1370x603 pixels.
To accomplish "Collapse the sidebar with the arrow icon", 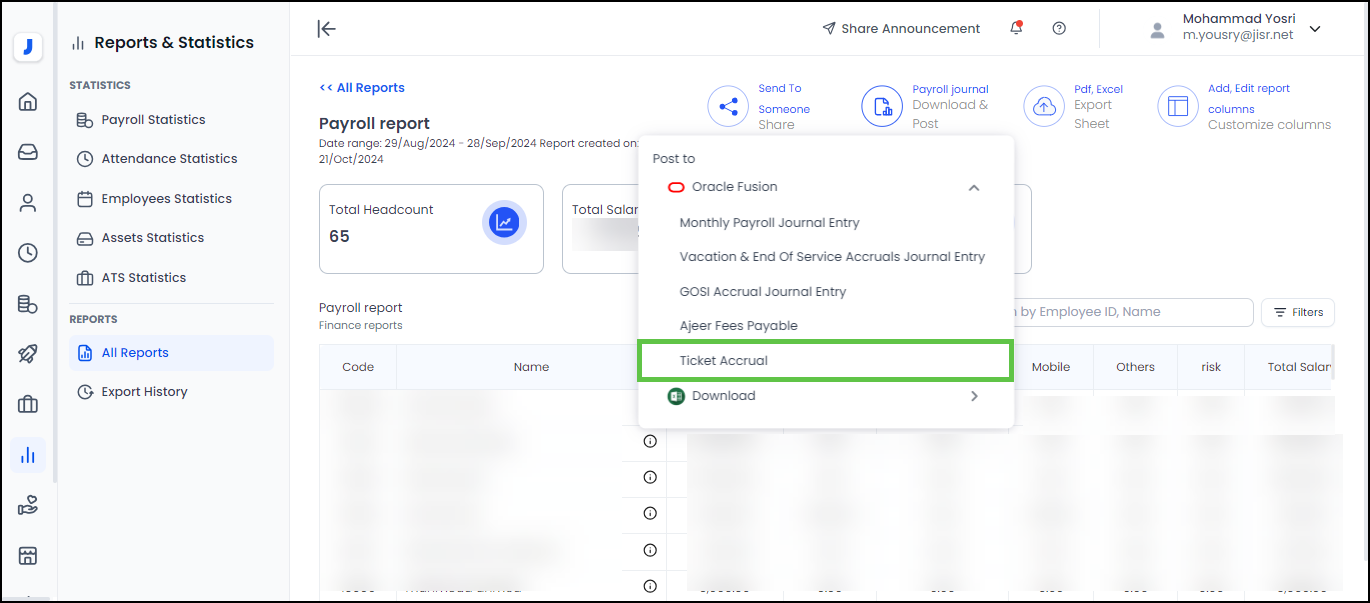I will click(326, 28).
